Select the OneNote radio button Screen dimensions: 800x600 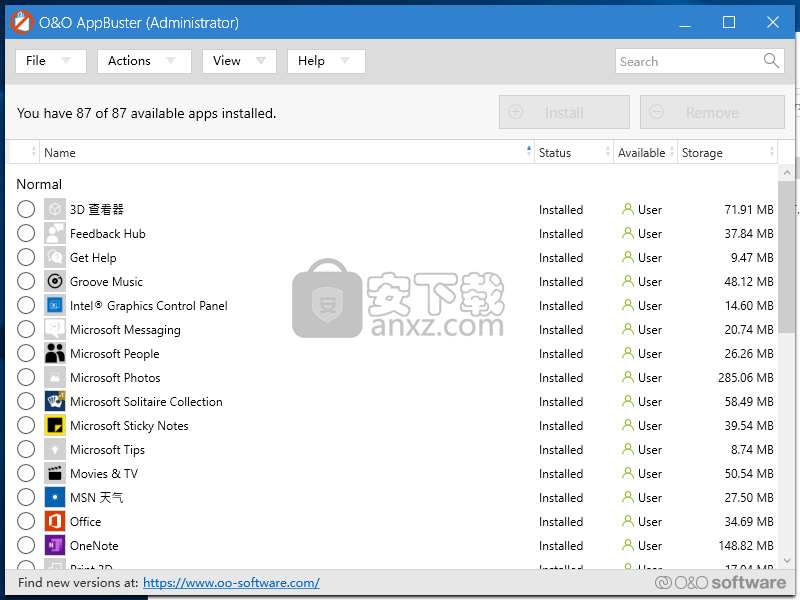pos(26,545)
